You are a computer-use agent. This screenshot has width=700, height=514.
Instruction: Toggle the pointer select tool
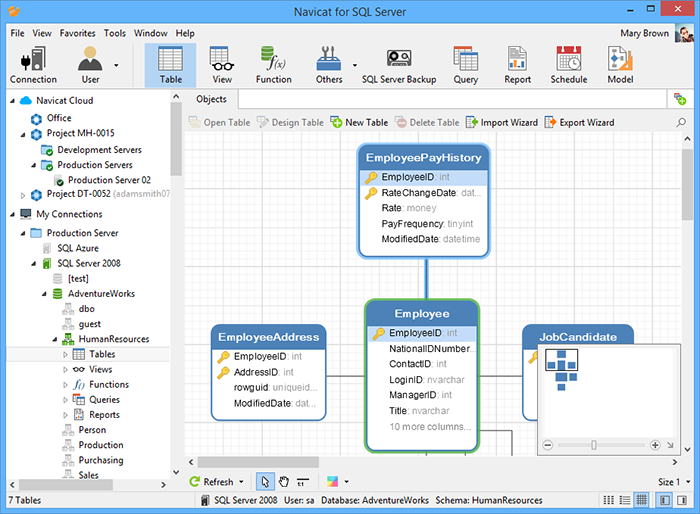coord(265,482)
